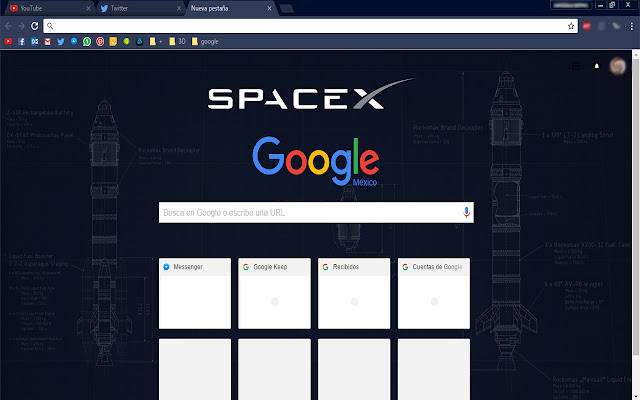Open the red Adblock extension icon
Viewport: 640px width, 400px height.
tap(587, 26)
